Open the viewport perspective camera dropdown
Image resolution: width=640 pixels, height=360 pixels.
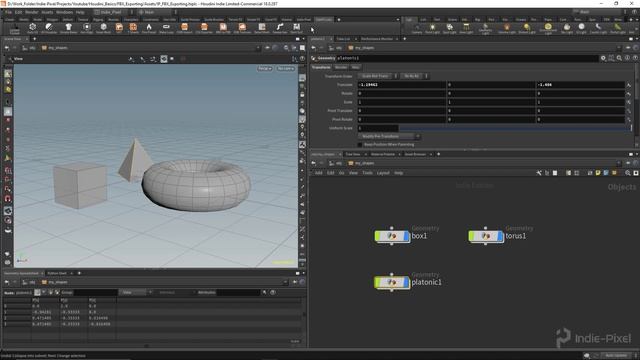click(264, 69)
